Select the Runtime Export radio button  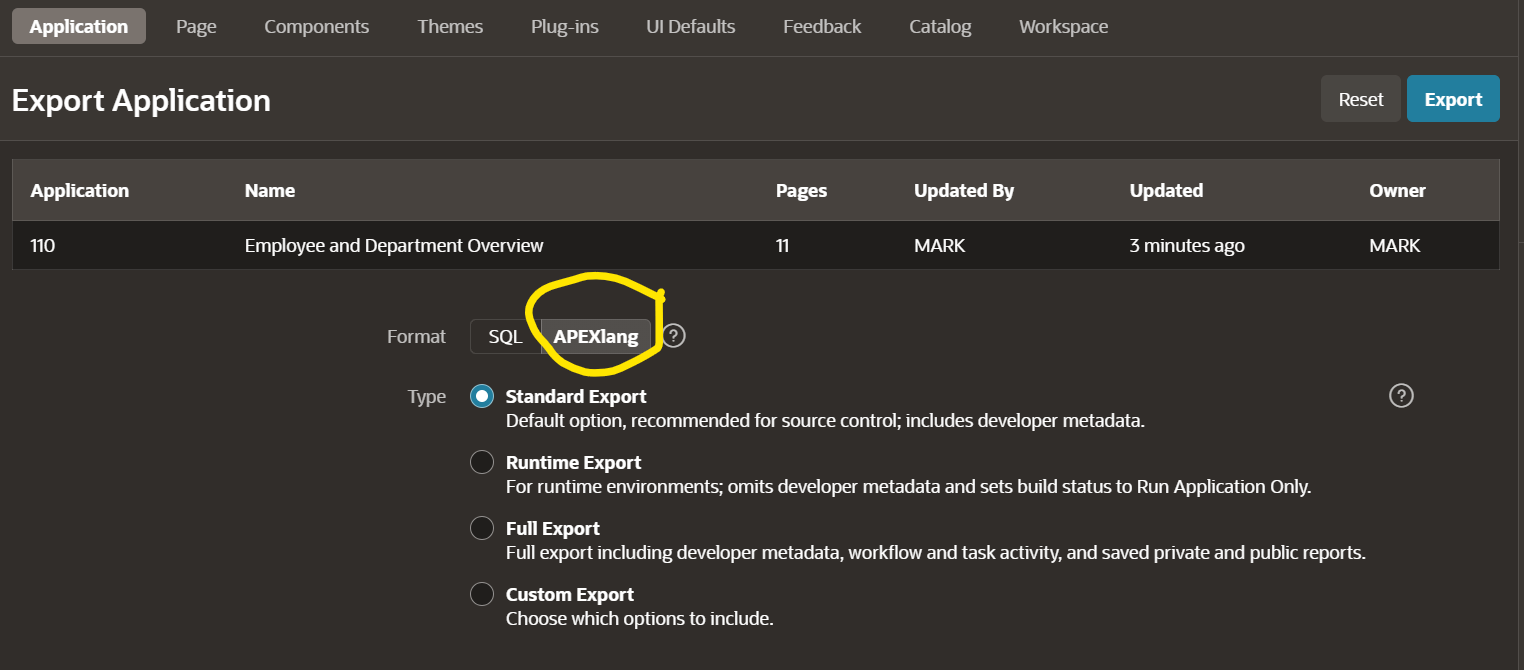click(482, 462)
